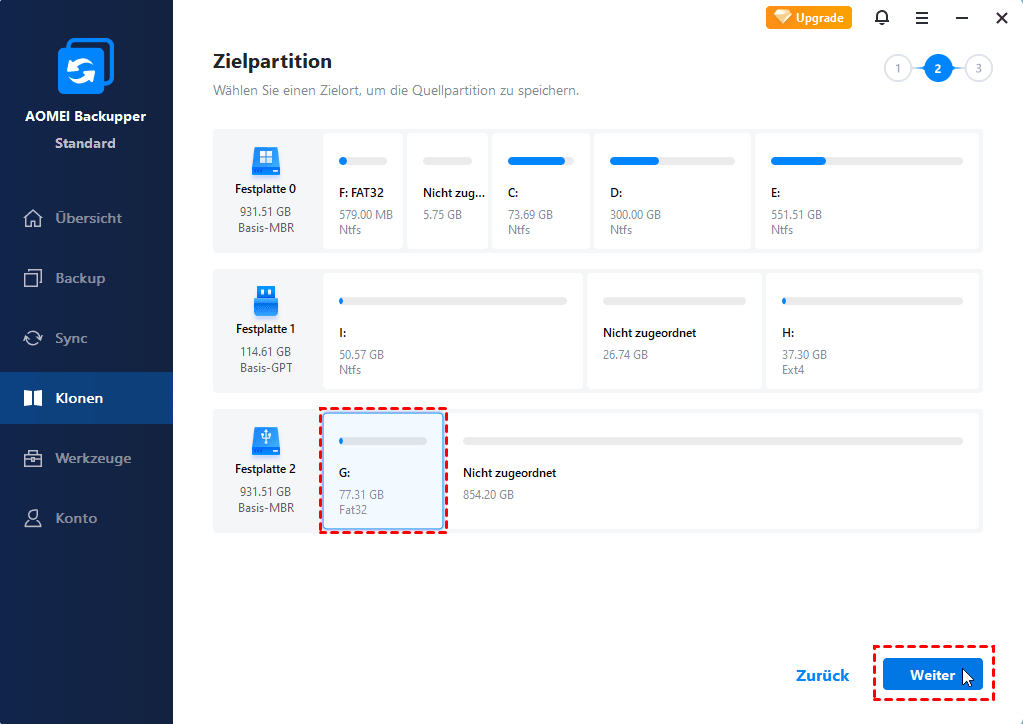1023x724 pixels.
Task: Click the 114.61 GB disk size text
Action: pos(266,352)
